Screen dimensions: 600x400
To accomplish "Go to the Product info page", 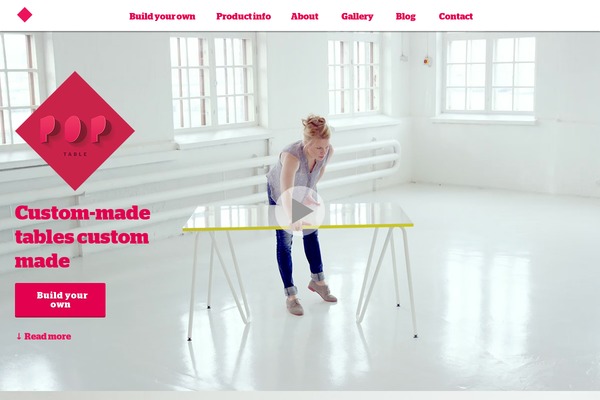I will pos(243,16).
